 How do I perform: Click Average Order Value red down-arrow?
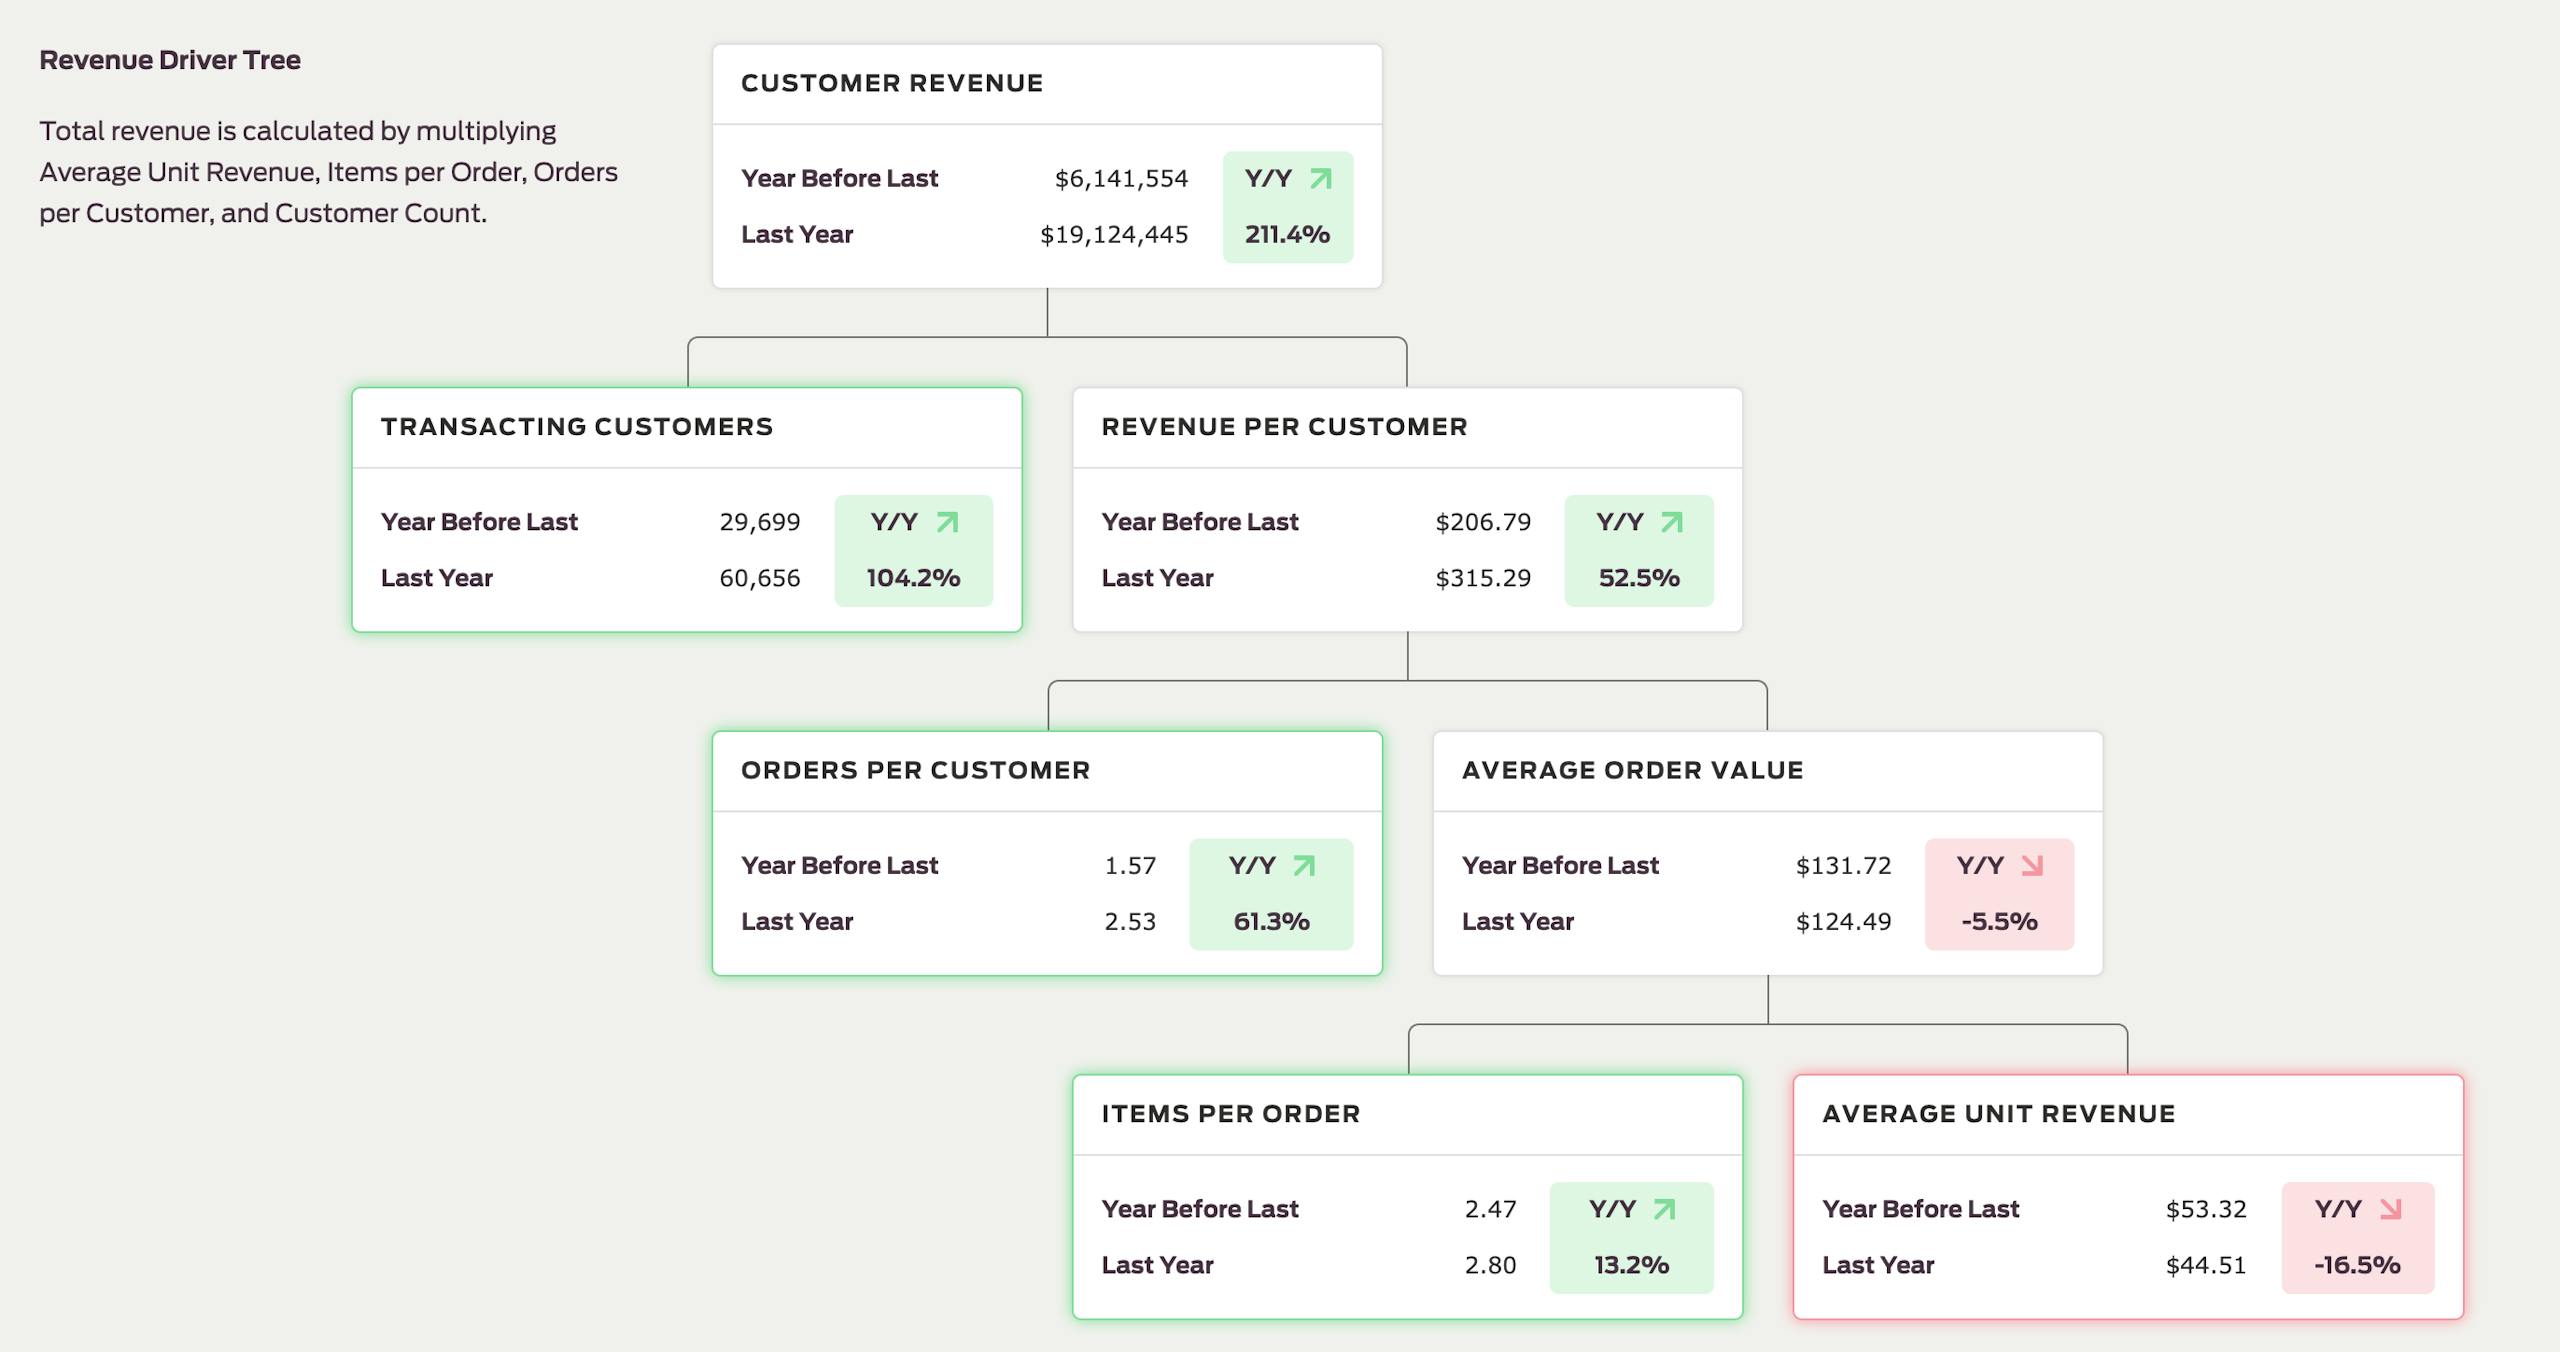pos(2031,866)
